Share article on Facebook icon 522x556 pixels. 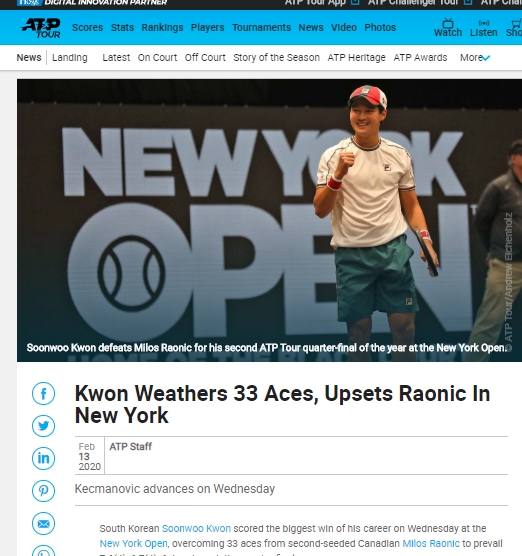pyautogui.click(x=43, y=393)
